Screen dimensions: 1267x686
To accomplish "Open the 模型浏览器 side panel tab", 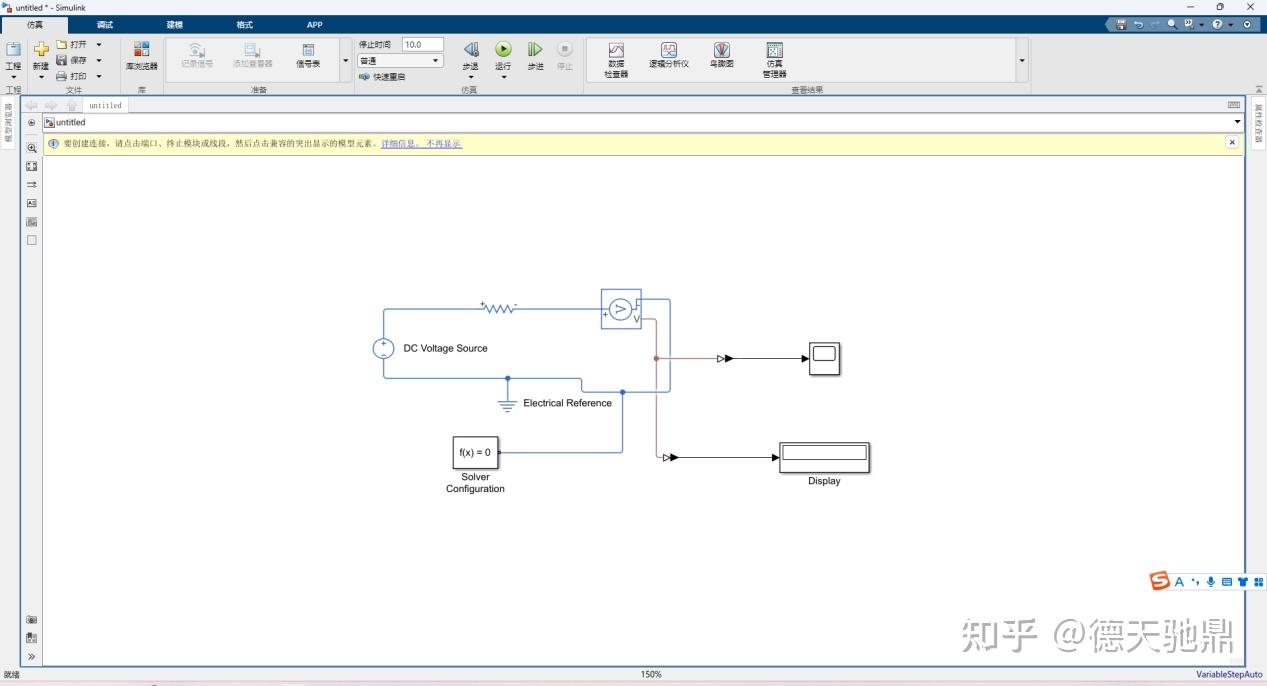I will point(9,124).
